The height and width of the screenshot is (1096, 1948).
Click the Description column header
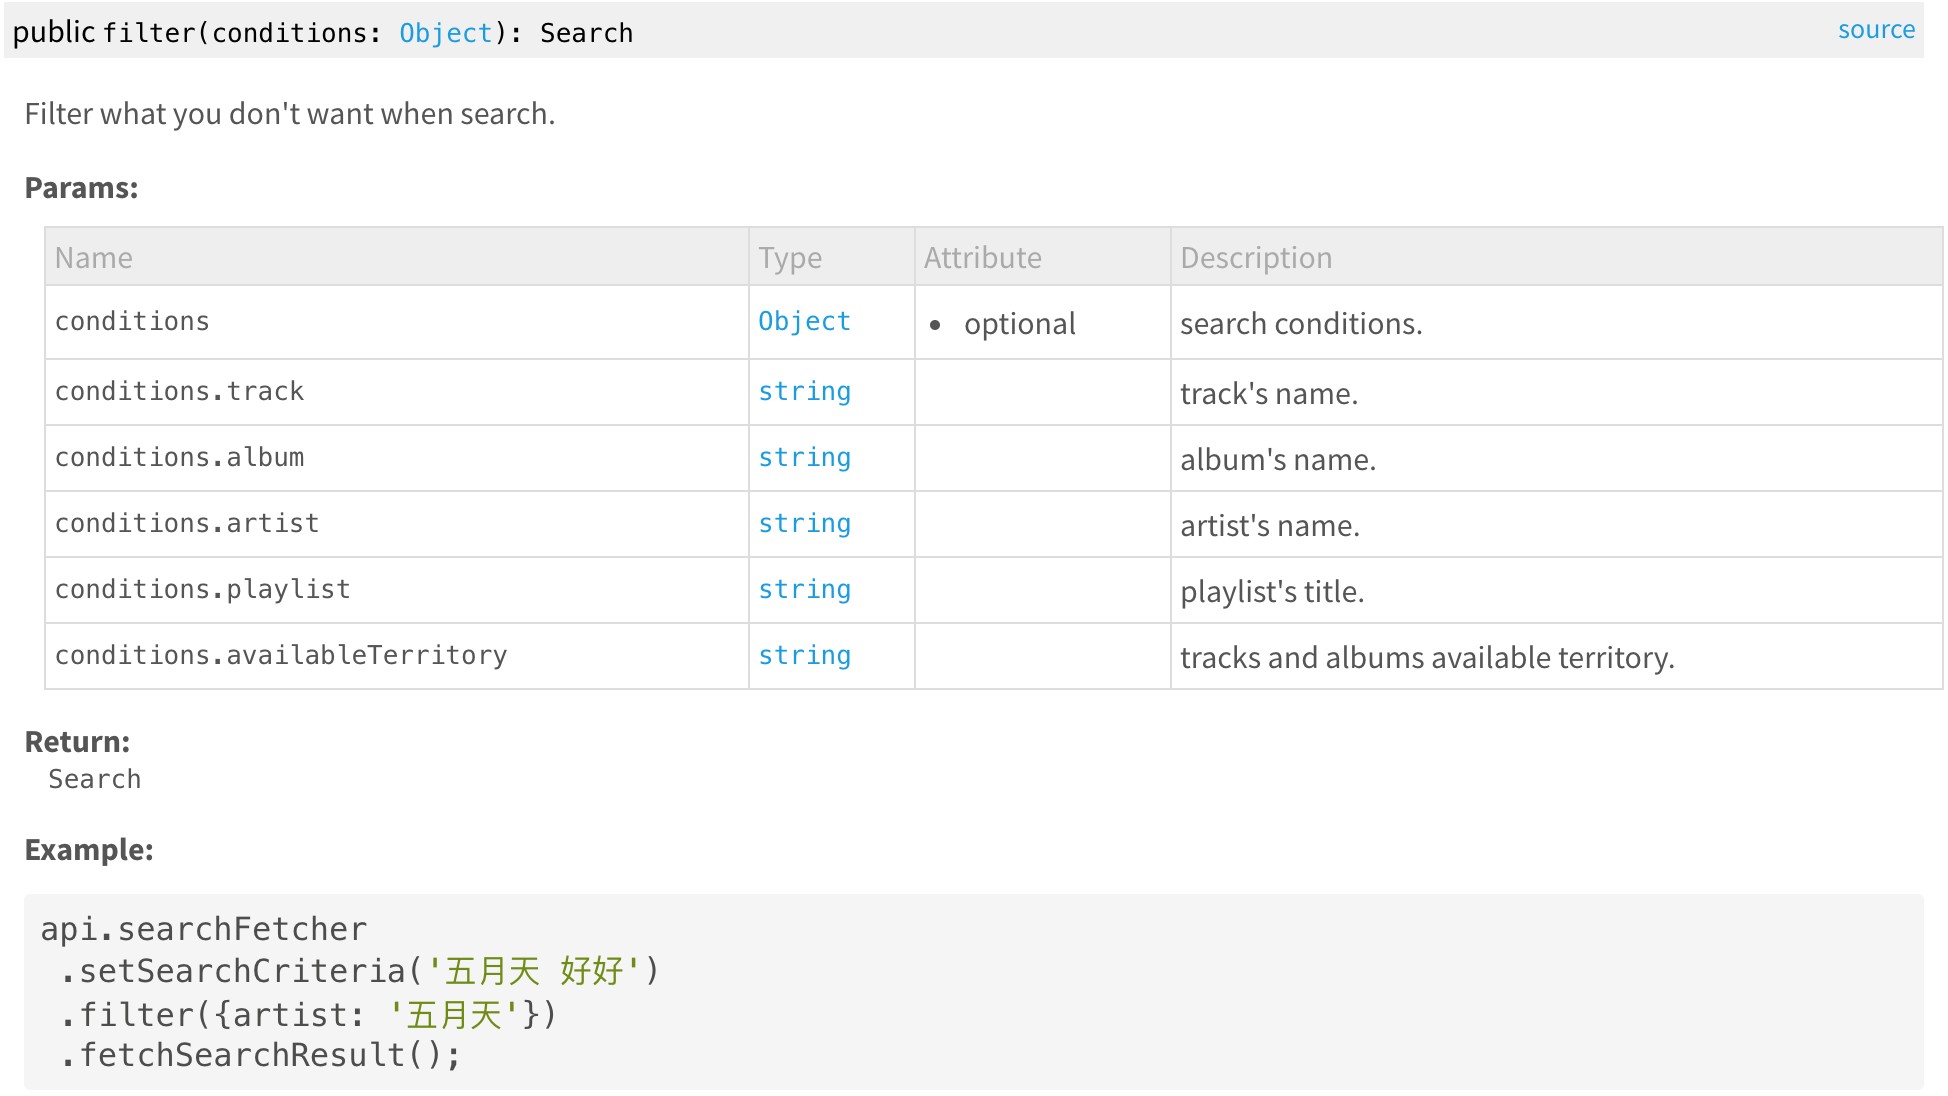click(x=1256, y=258)
